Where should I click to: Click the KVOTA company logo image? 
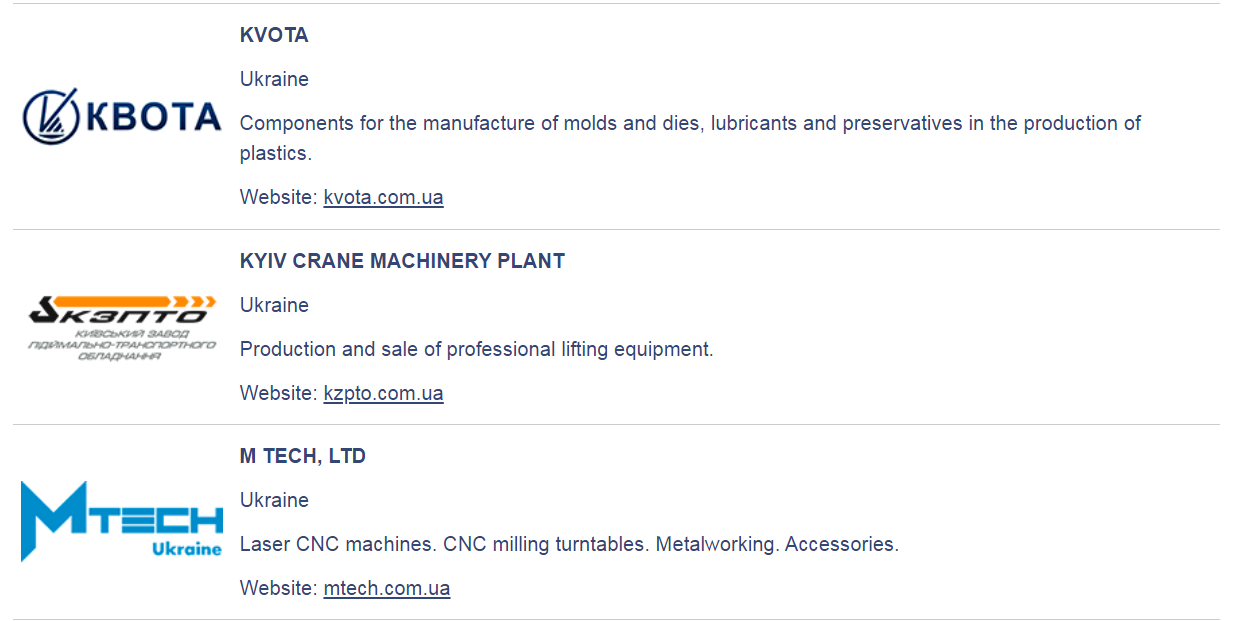point(121,116)
